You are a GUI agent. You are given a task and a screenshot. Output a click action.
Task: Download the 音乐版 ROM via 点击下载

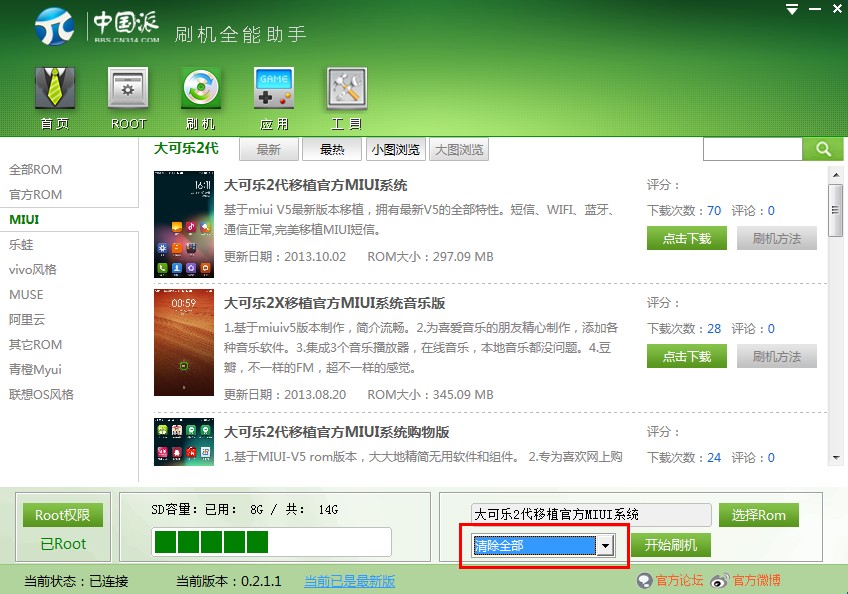[687, 356]
